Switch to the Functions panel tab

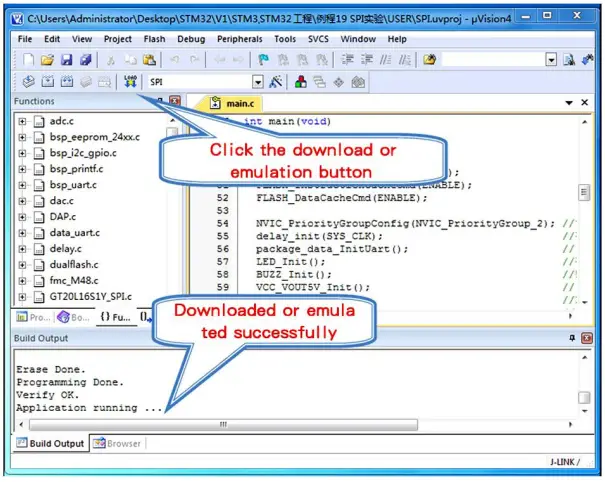pyautogui.click(x=116, y=317)
